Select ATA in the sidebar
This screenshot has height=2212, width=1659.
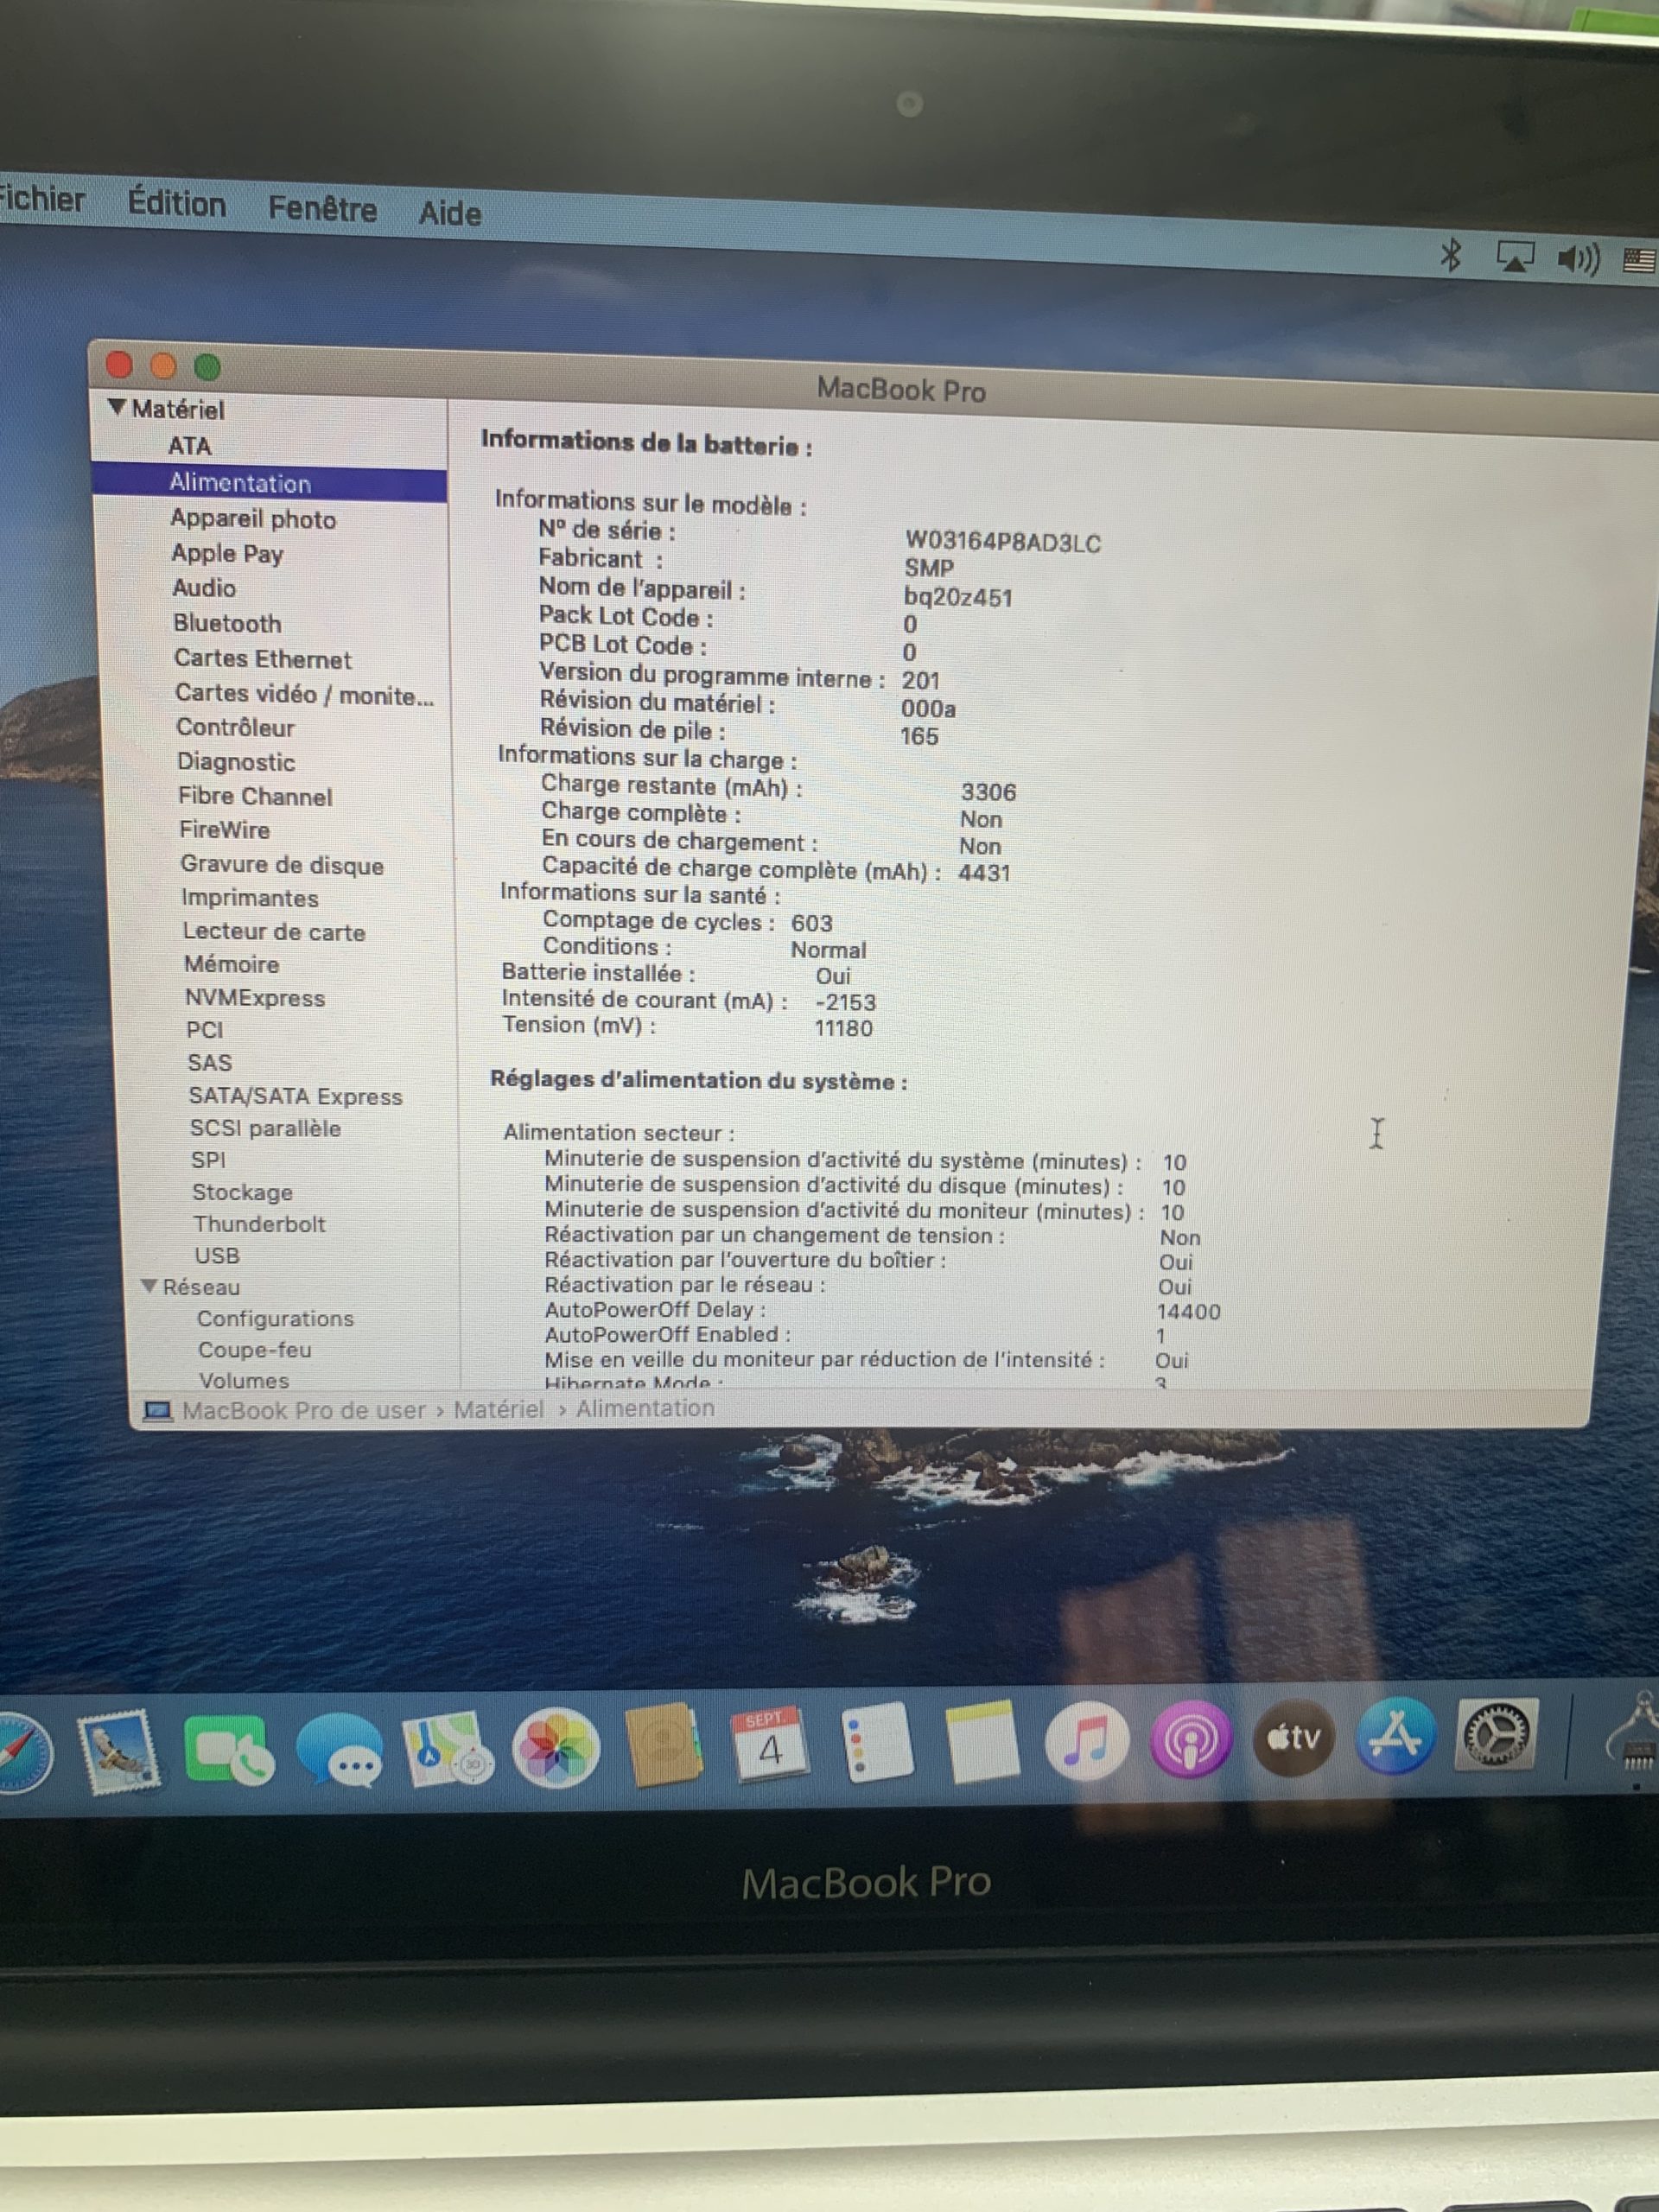point(189,445)
